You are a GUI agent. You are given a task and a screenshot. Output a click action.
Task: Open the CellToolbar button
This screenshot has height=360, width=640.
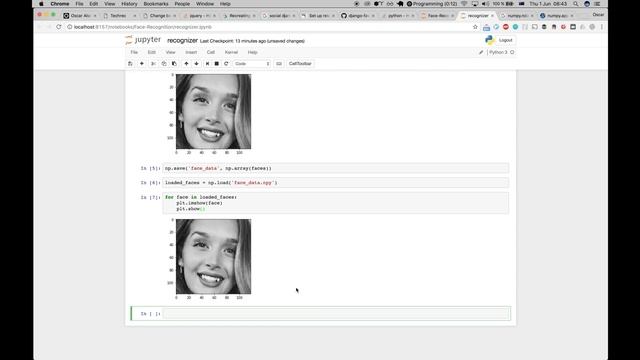(300, 64)
